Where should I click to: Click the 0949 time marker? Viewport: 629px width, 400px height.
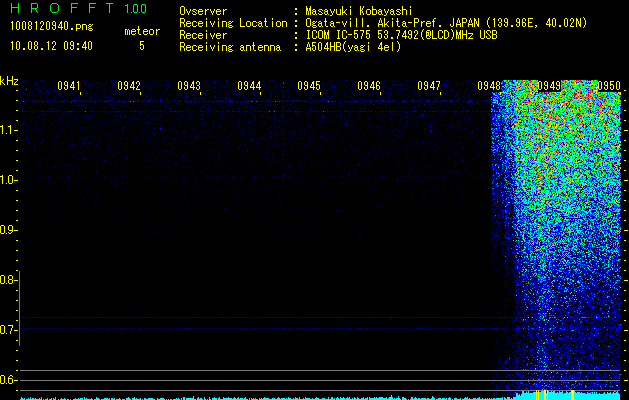[x=549, y=86]
